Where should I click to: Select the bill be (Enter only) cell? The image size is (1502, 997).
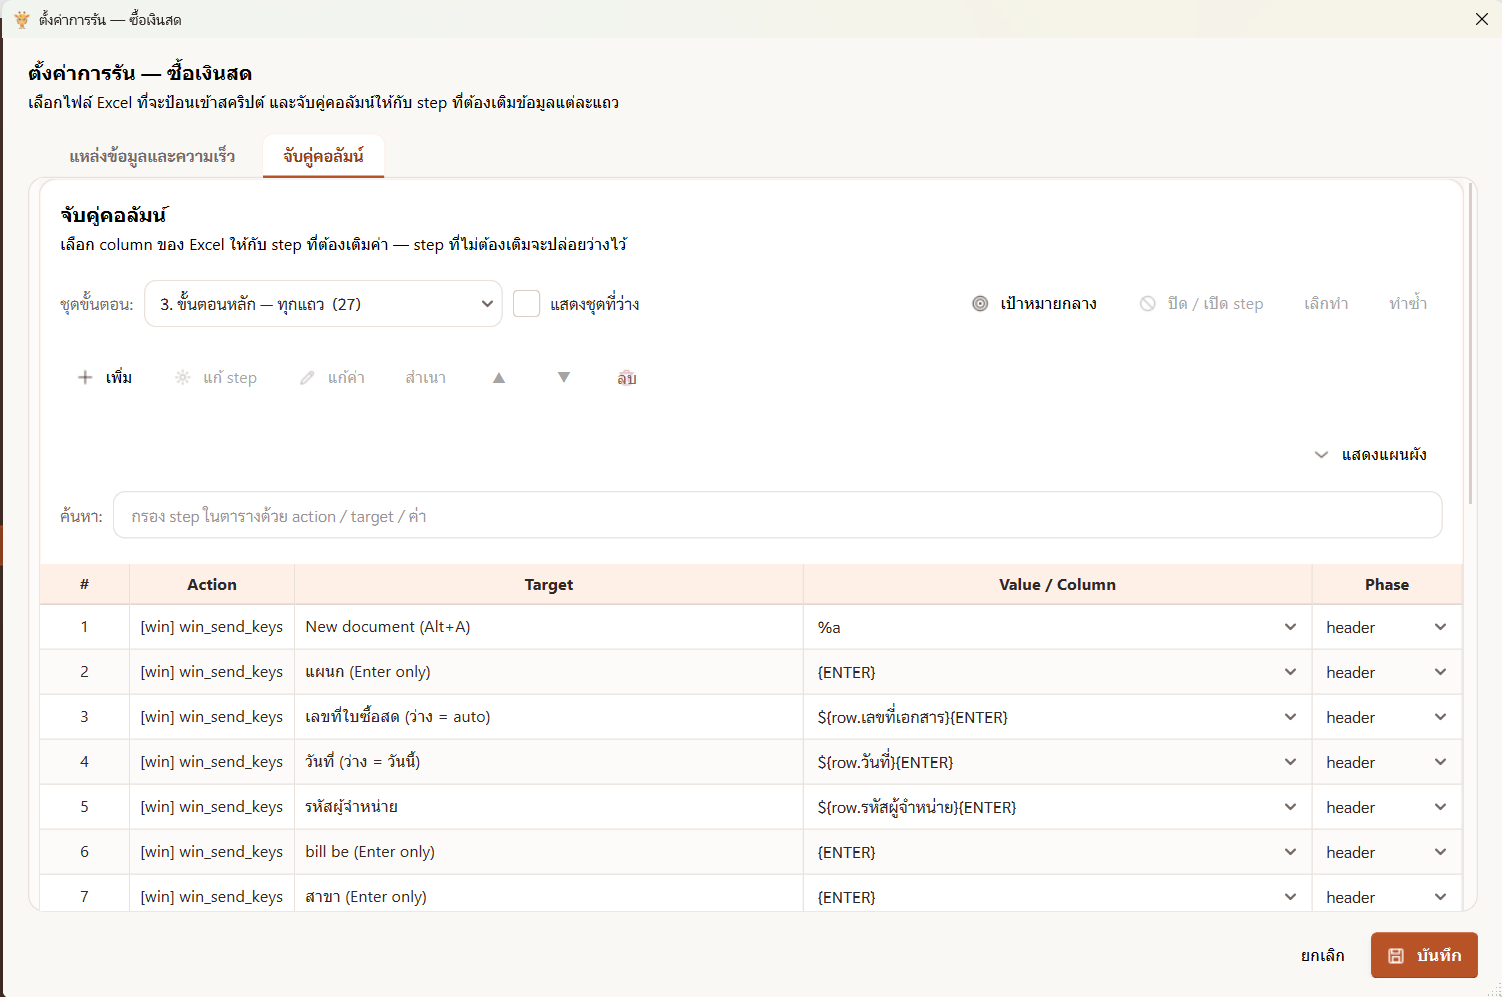coord(549,852)
